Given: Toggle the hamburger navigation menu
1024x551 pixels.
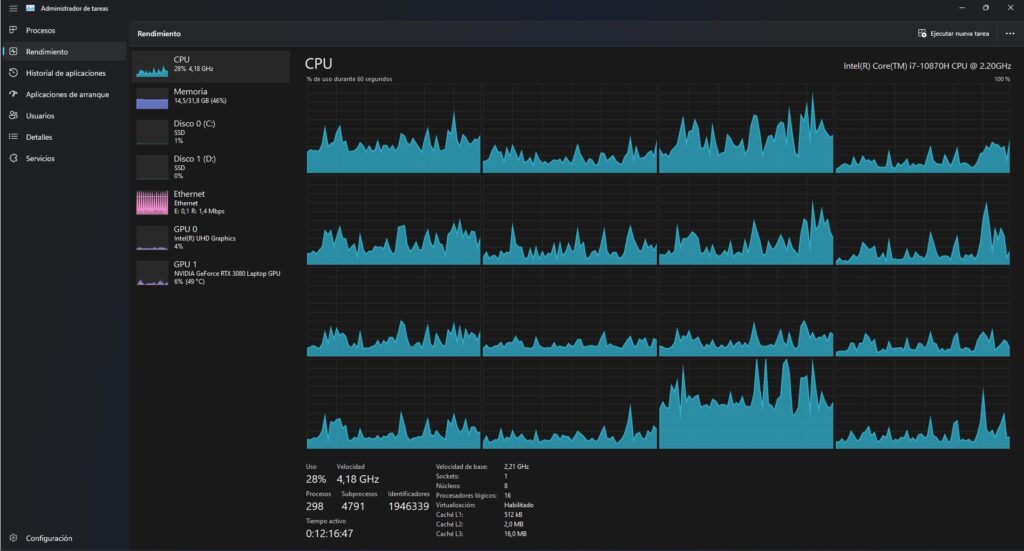Looking at the screenshot, I should coord(13,8).
